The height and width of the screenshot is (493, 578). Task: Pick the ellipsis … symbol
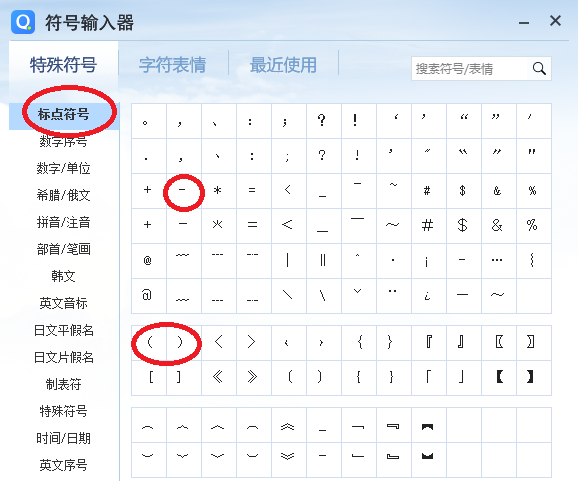497,260
